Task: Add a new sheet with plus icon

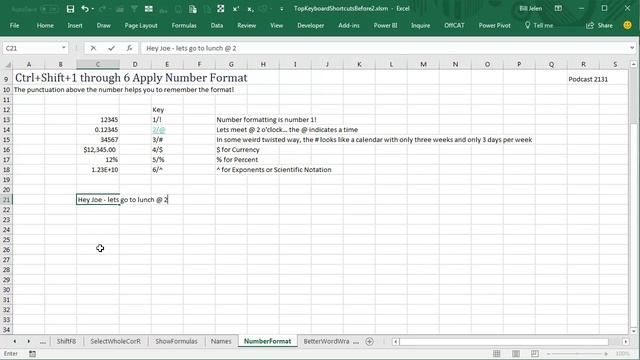Action: pos(369,341)
